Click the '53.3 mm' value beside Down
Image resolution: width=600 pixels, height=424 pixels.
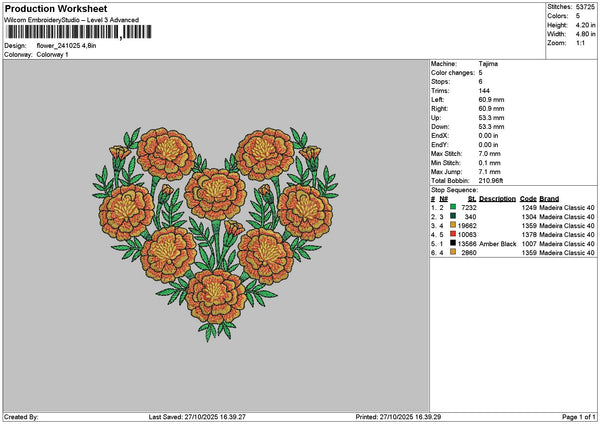(491, 127)
